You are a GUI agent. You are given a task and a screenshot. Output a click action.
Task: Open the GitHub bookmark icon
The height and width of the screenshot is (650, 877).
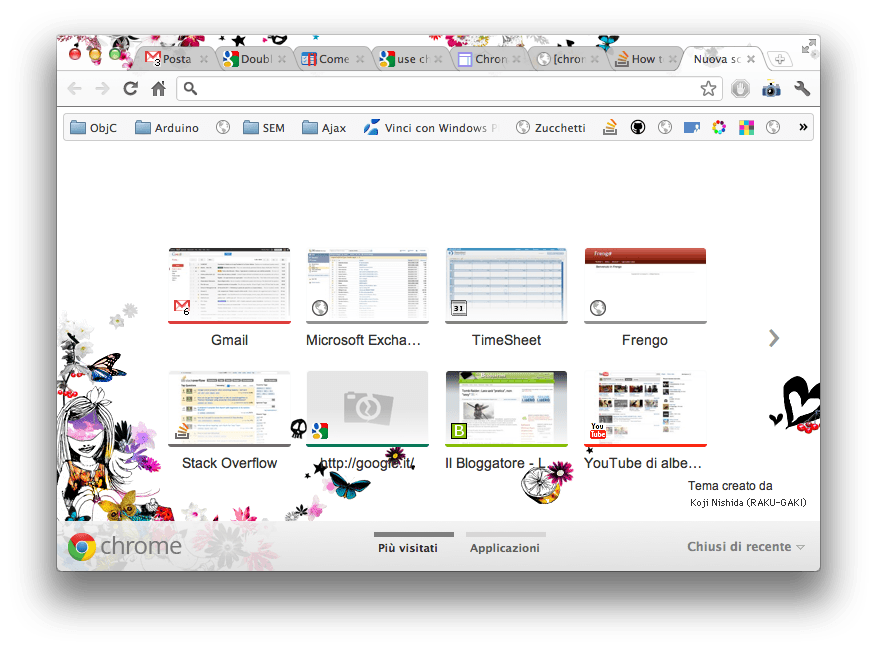click(x=637, y=128)
